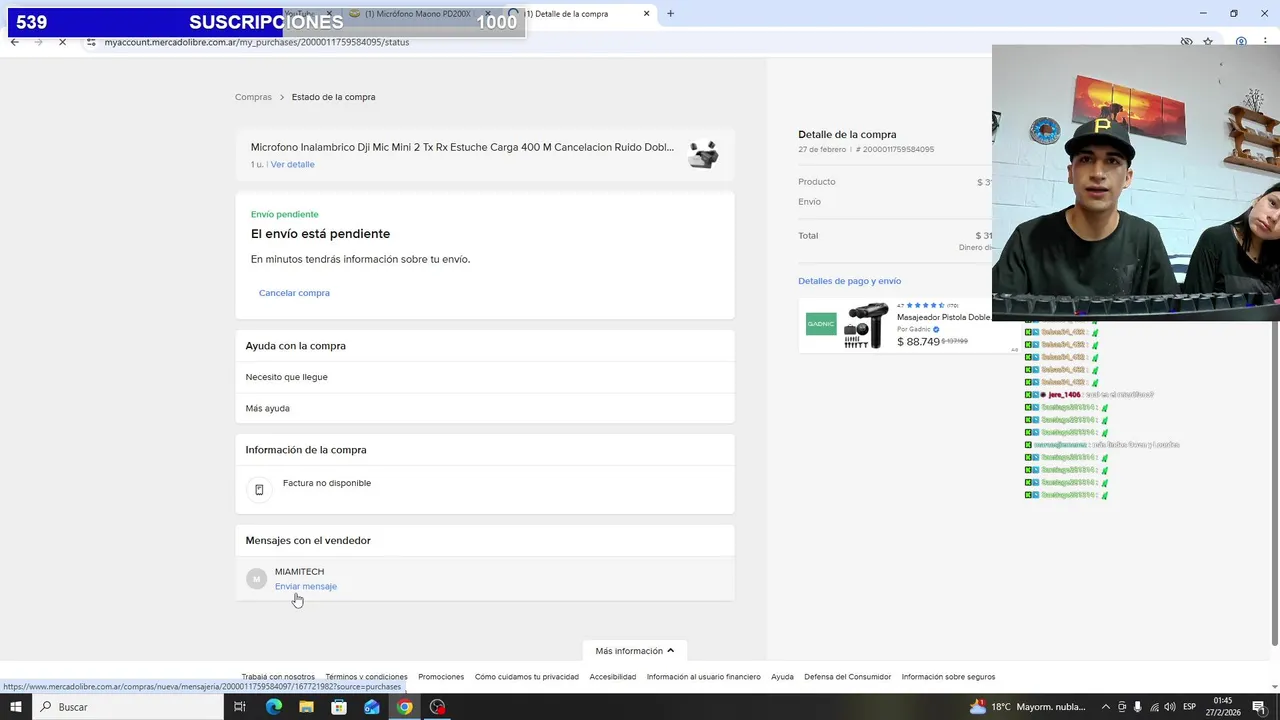Image resolution: width=1280 pixels, height=720 pixels.
Task: Open Cómo cuidamos tu privacidad link
Action: click(527, 677)
